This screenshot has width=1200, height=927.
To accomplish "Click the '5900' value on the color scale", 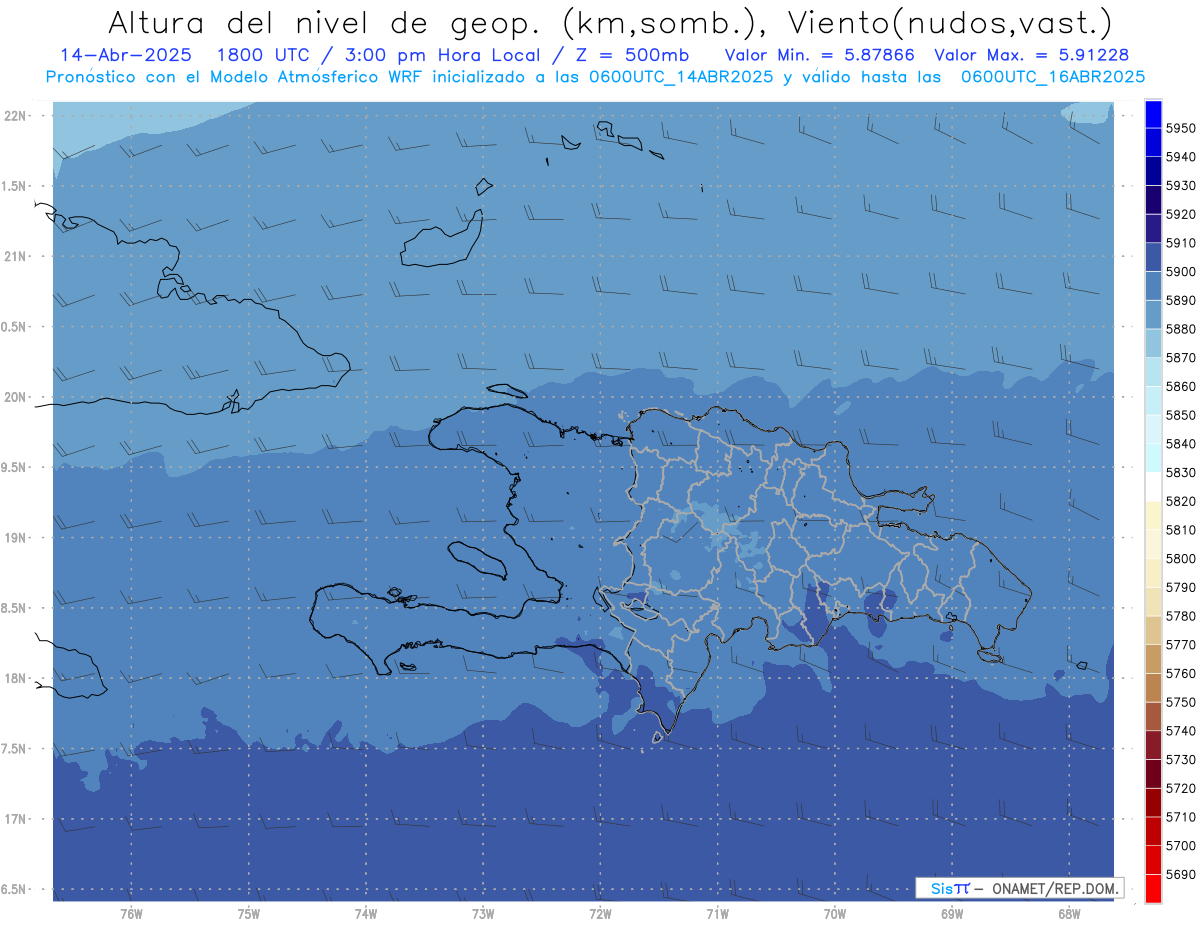I will tap(1181, 272).
